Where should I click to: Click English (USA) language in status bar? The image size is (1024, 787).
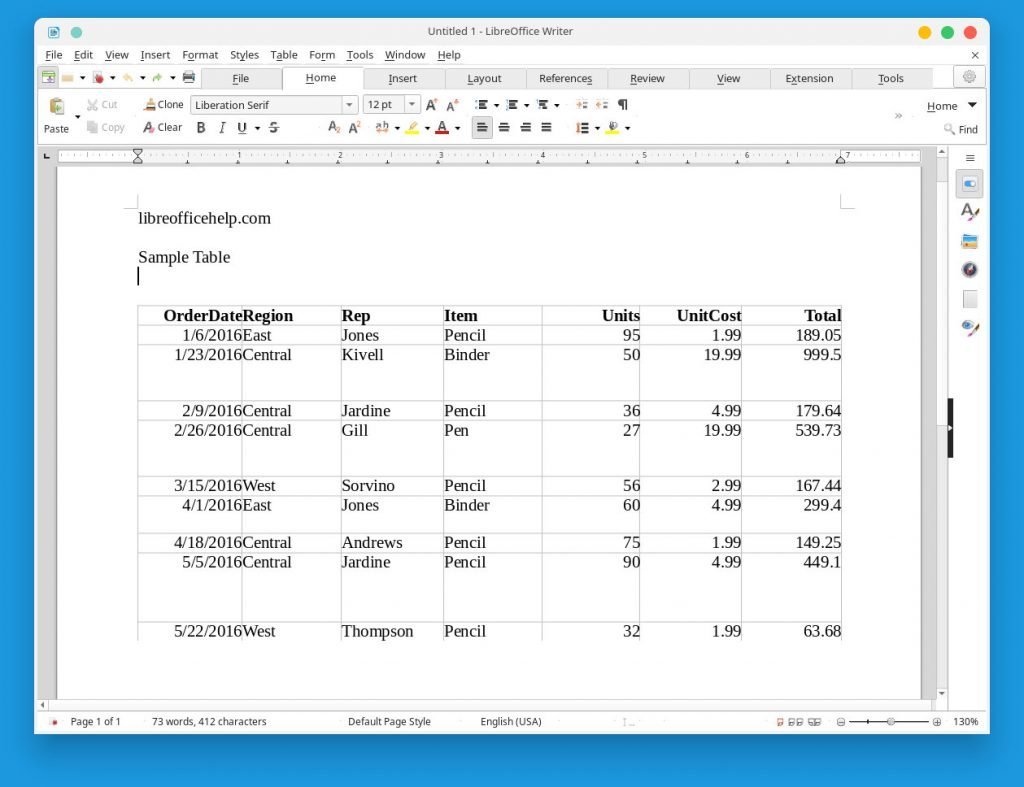(x=511, y=722)
